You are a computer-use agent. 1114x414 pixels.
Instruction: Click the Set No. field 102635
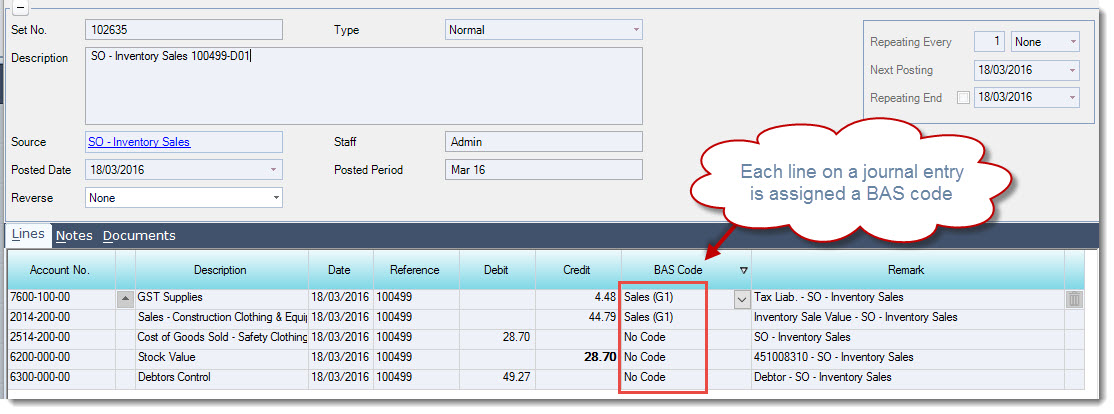tap(184, 30)
